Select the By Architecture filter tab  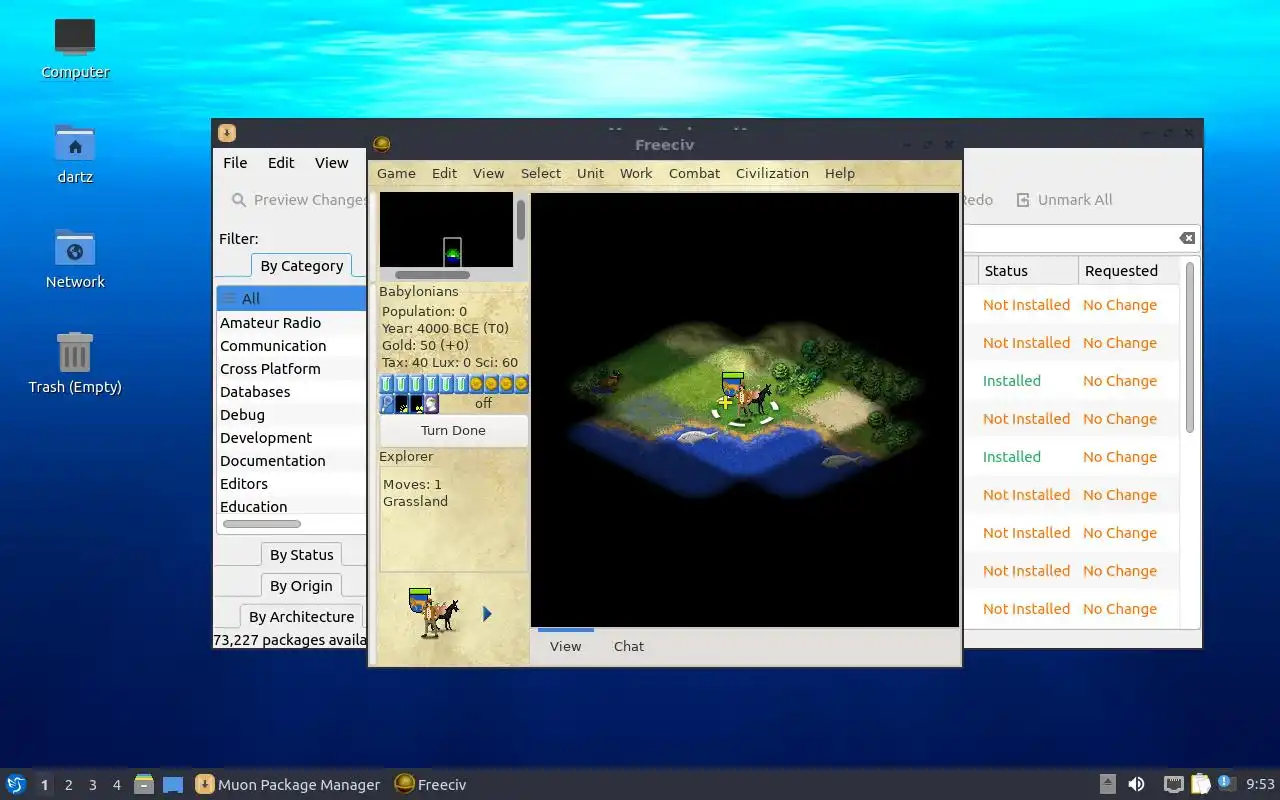point(301,617)
